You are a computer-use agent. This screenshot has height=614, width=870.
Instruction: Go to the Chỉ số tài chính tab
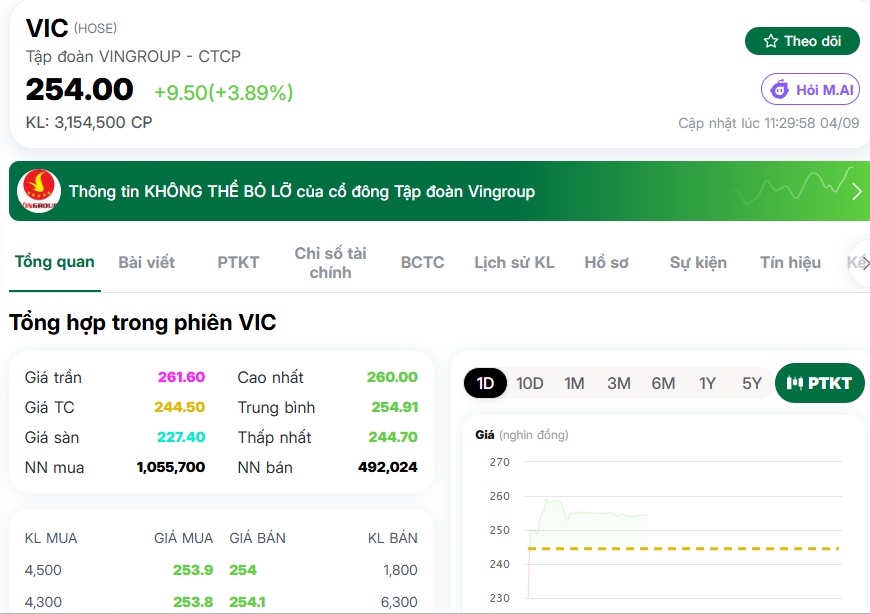330,262
